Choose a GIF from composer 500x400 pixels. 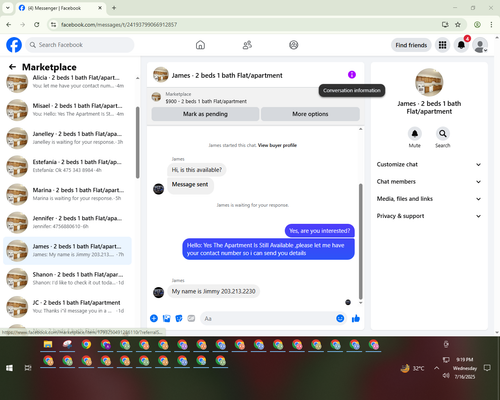pos(191,318)
